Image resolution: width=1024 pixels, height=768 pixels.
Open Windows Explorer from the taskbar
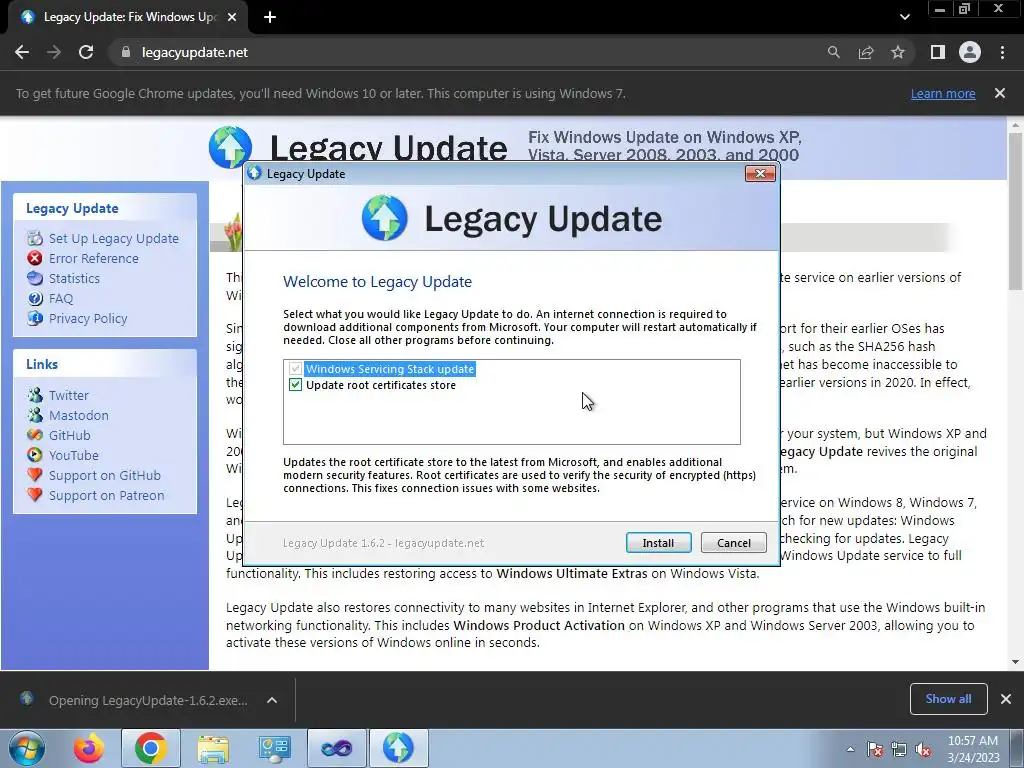pos(213,748)
